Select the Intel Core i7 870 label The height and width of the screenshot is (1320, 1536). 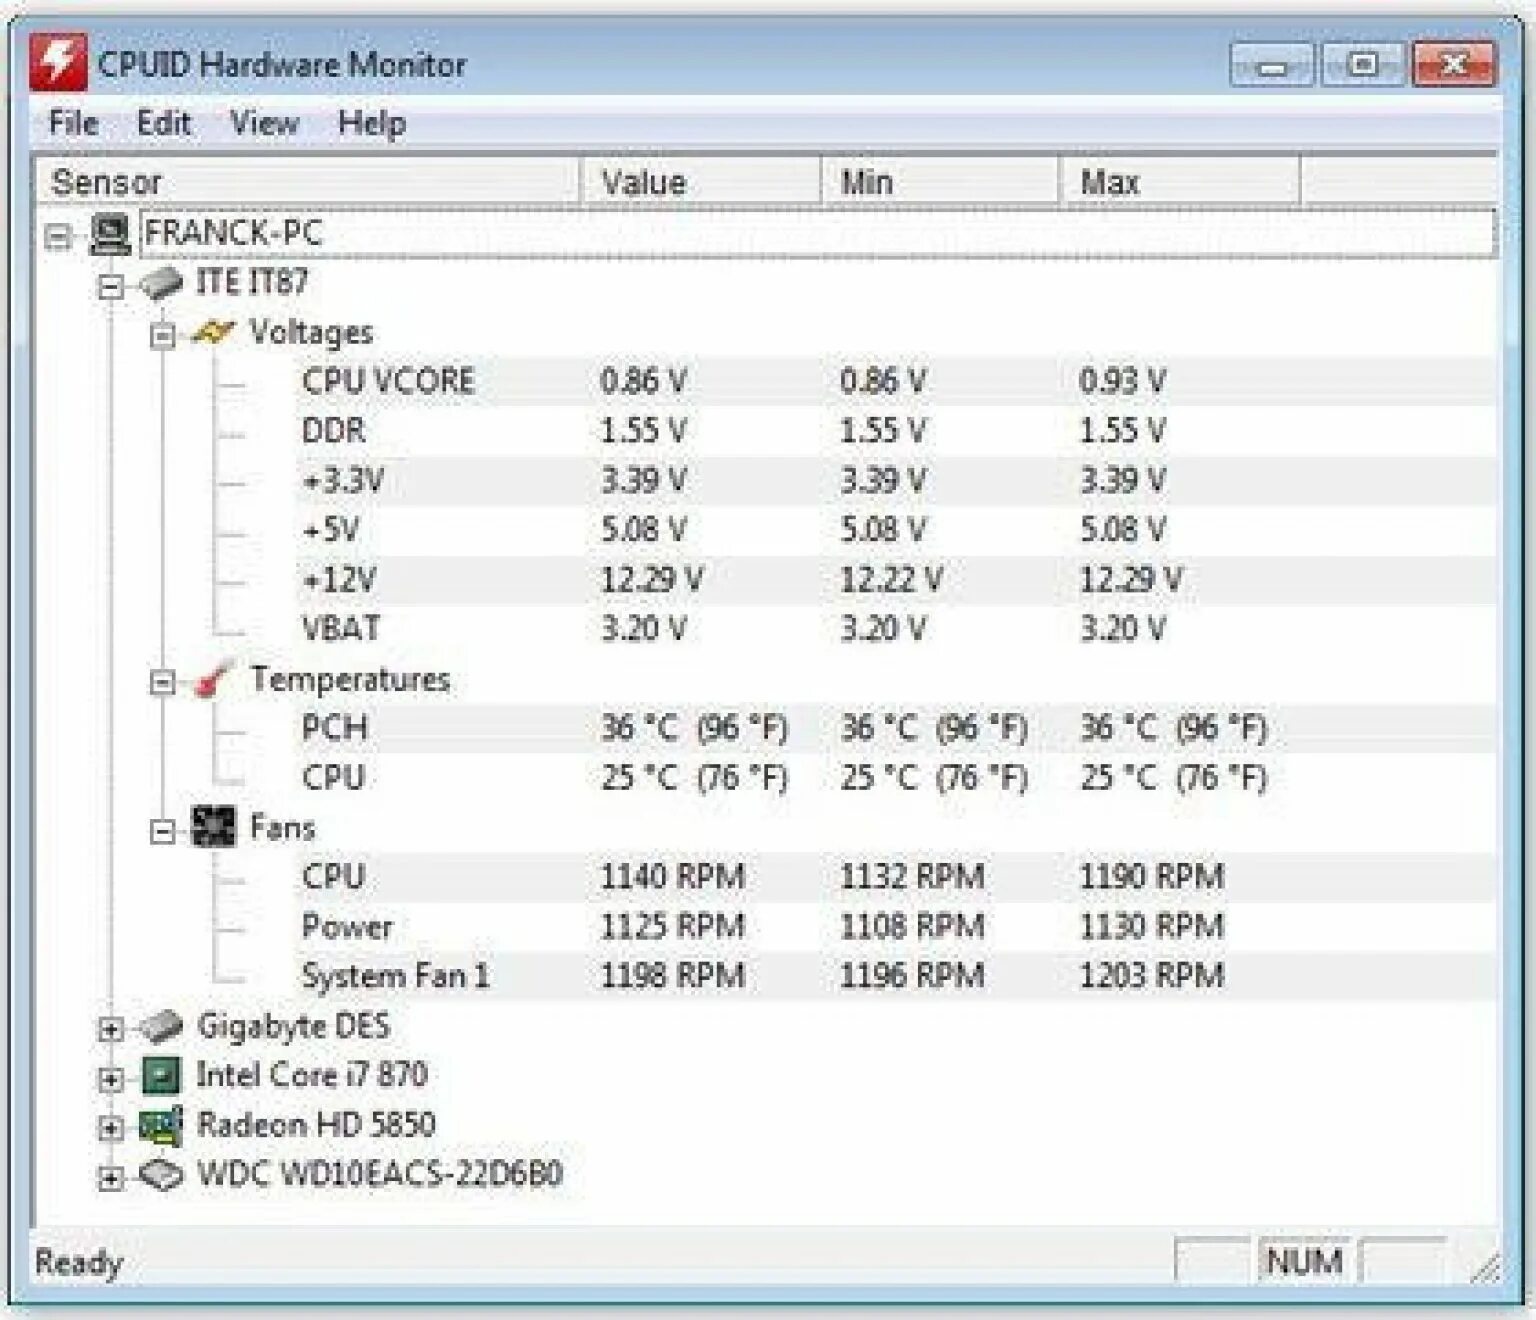coord(311,1075)
